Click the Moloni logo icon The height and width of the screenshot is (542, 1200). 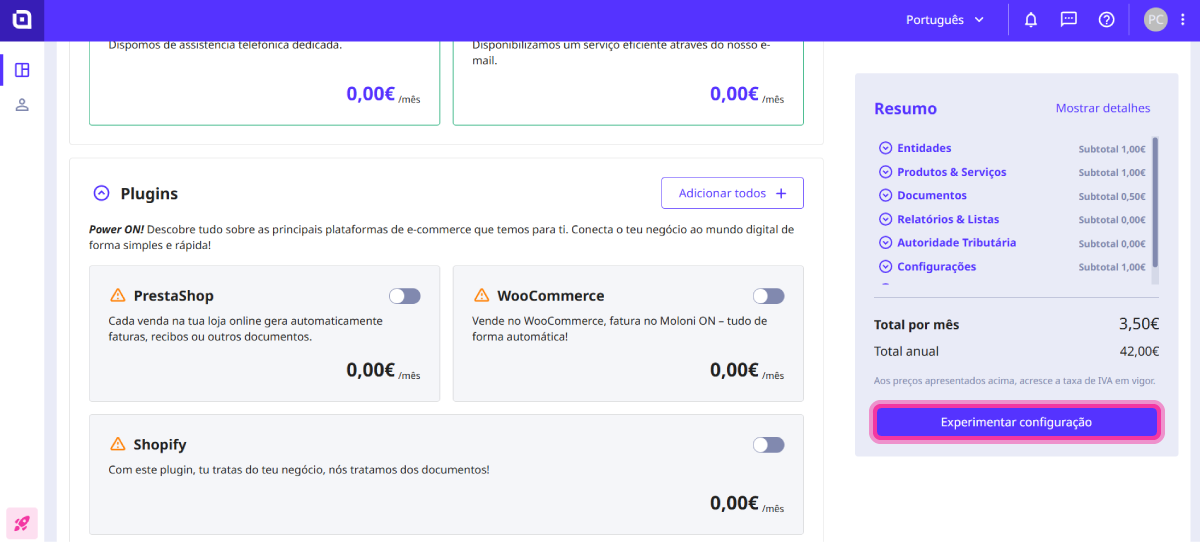tap(22, 20)
